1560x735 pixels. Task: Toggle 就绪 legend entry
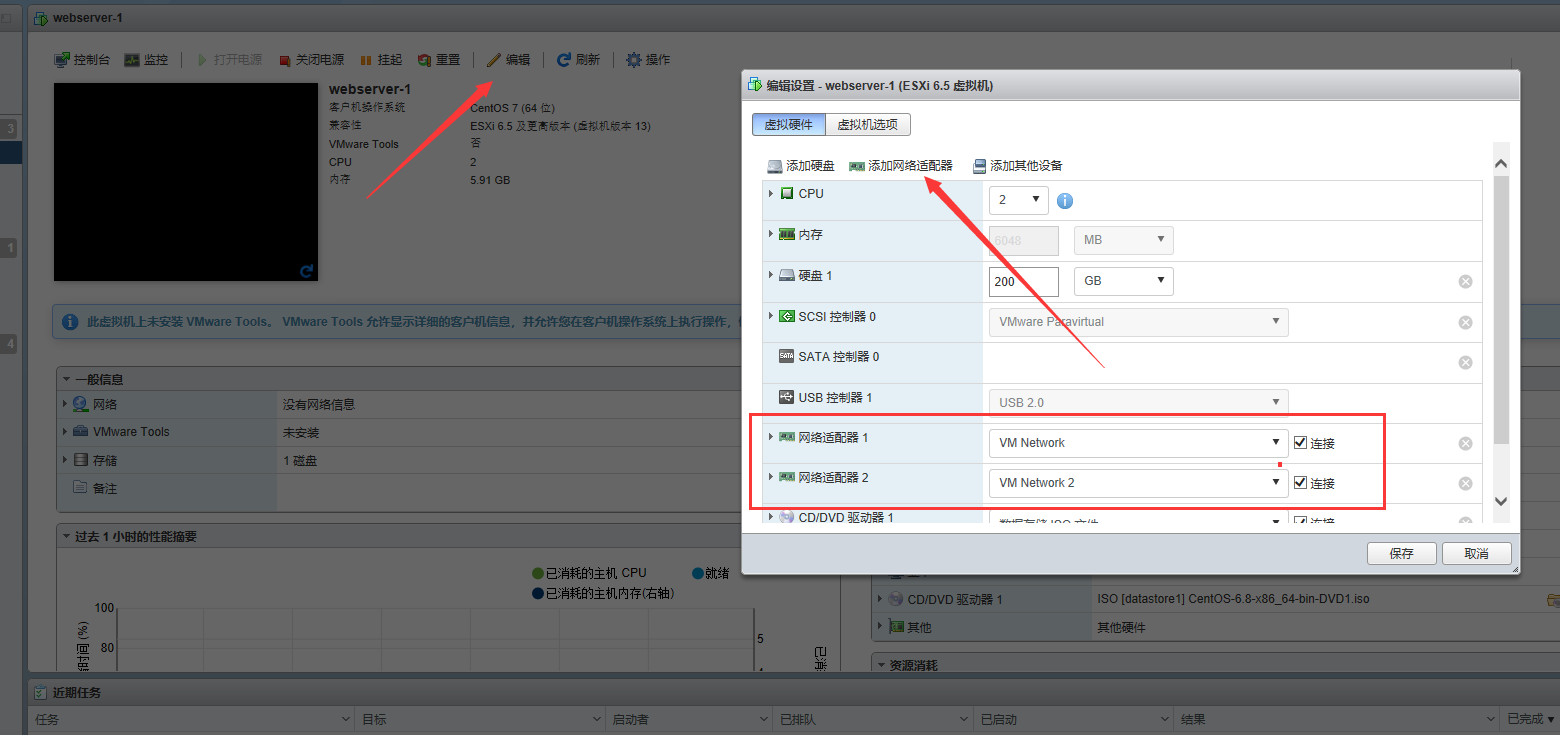click(710, 573)
